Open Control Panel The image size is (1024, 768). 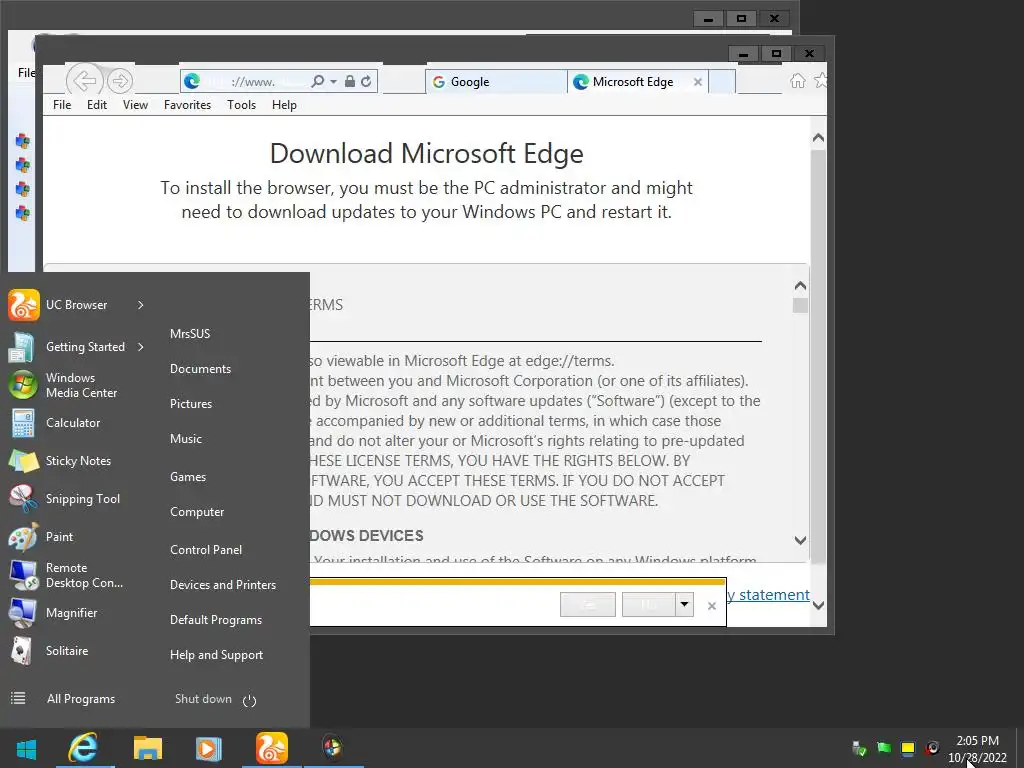[206, 550]
